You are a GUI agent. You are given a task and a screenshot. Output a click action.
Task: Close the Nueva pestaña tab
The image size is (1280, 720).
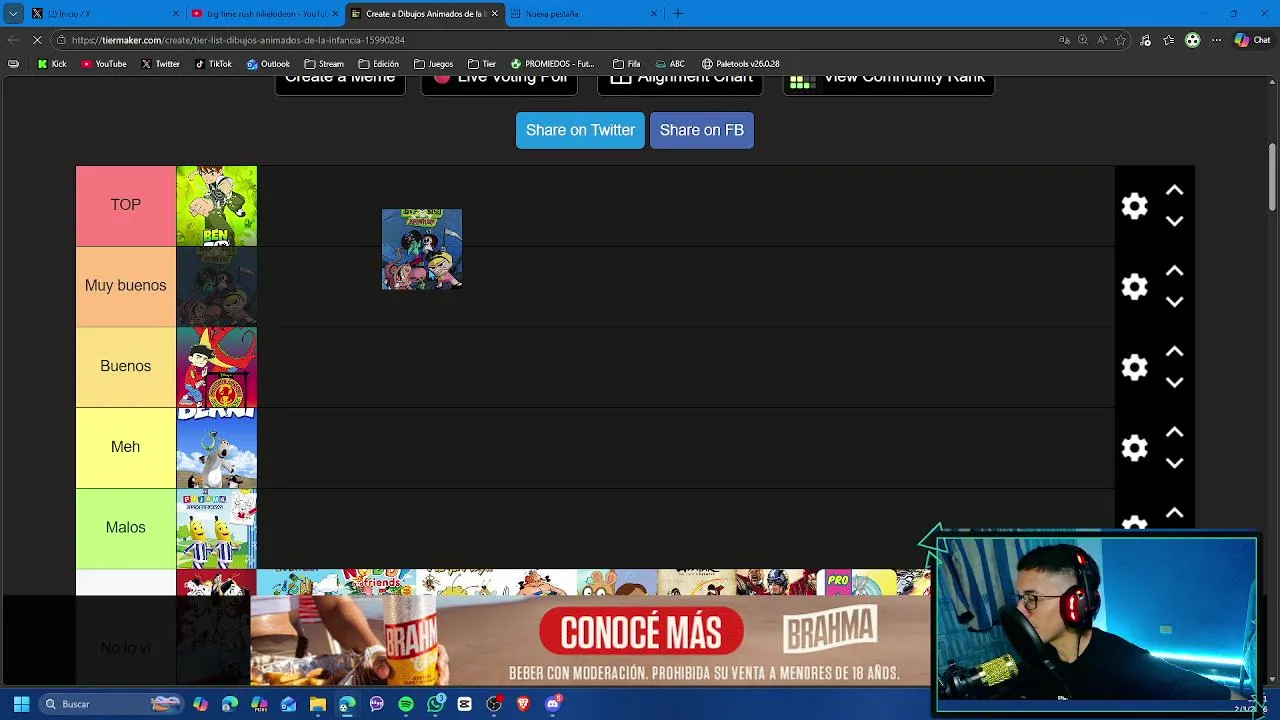tap(654, 14)
